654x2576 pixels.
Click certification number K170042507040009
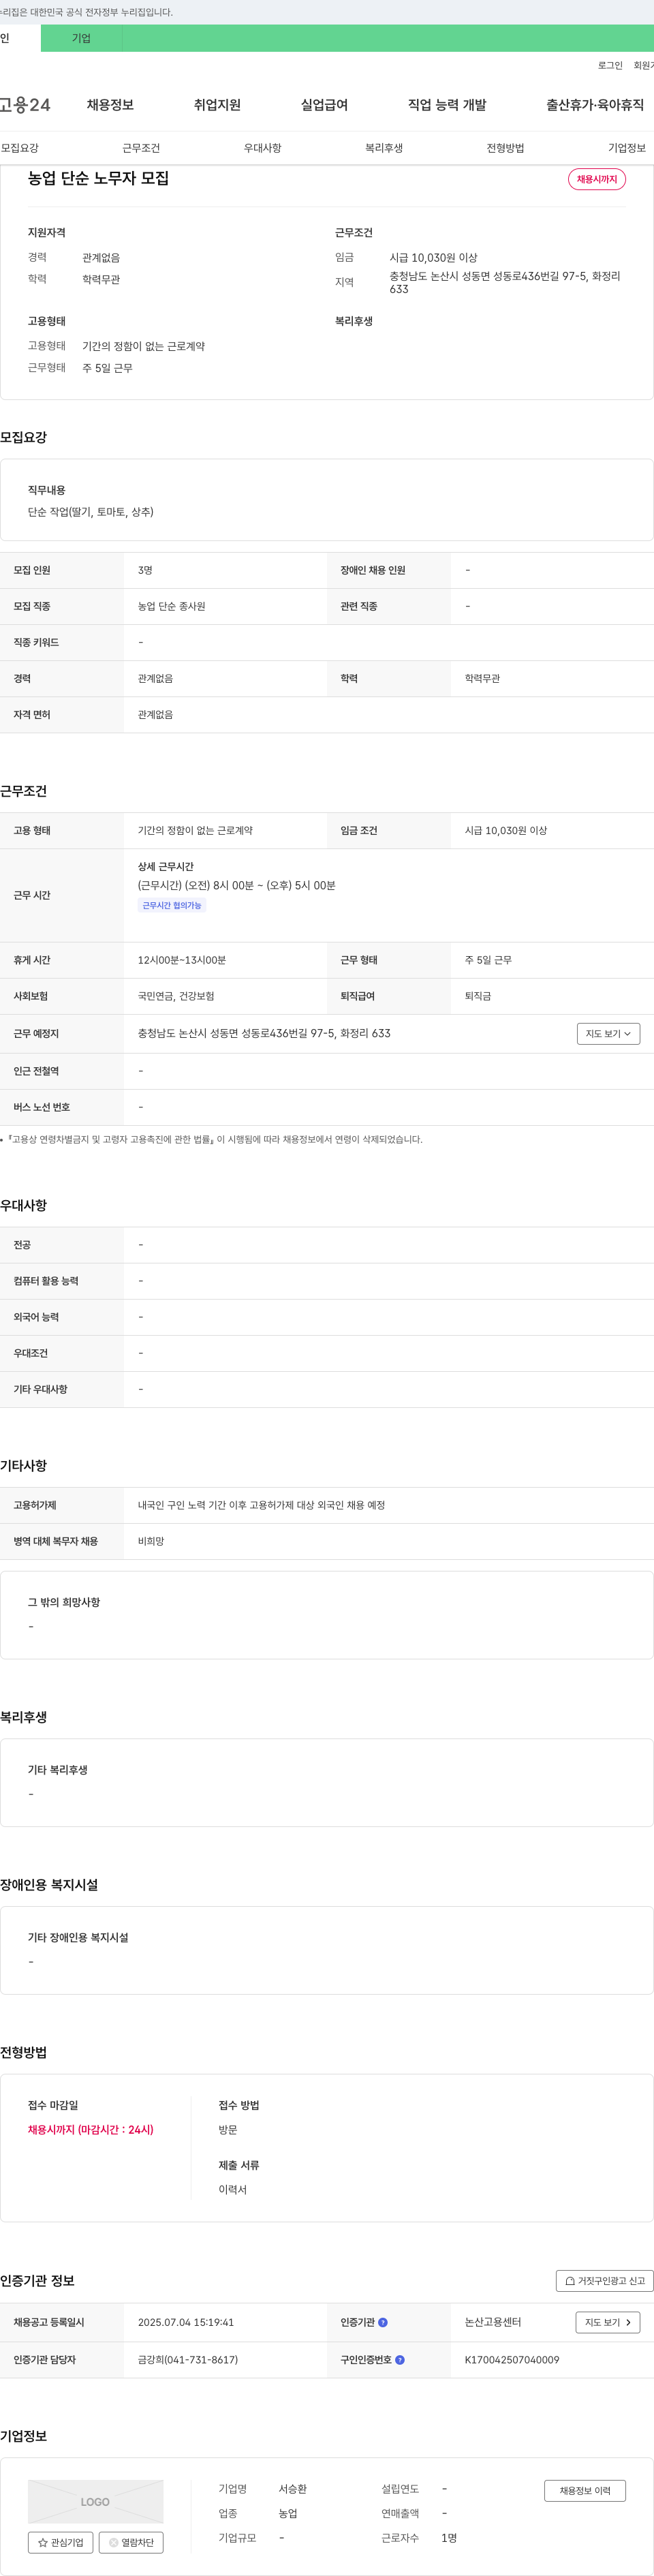pos(512,2359)
